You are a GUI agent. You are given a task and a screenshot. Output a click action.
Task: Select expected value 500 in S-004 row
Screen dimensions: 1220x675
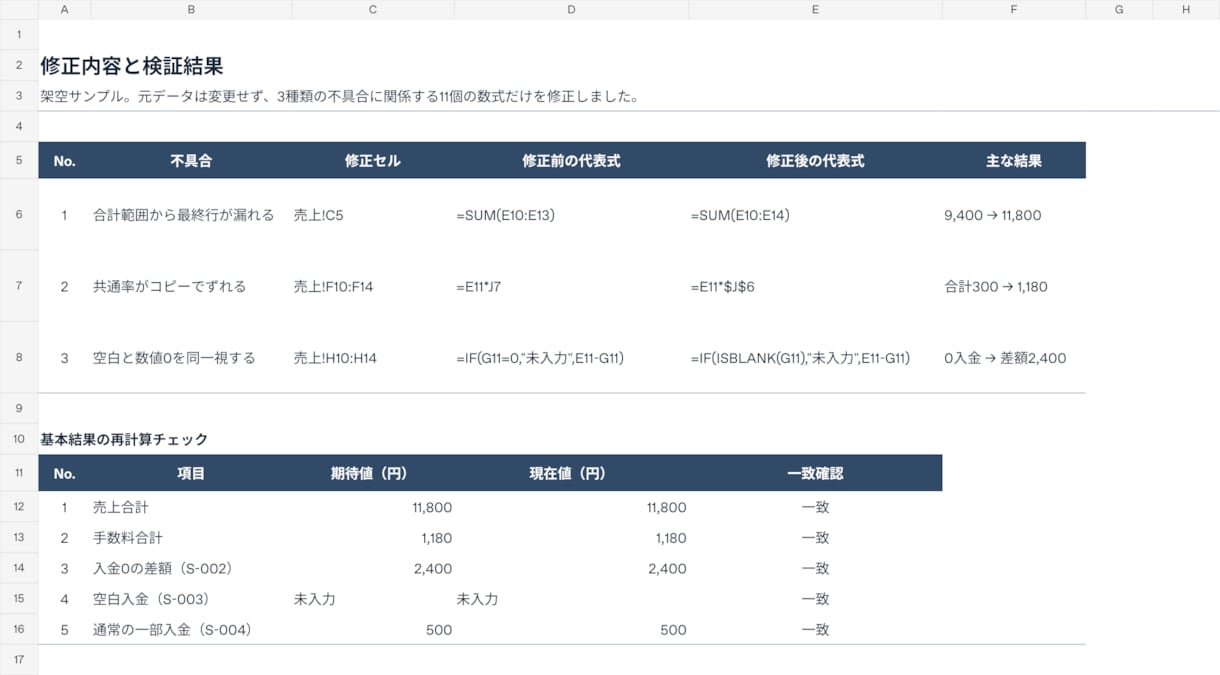[373, 630]
